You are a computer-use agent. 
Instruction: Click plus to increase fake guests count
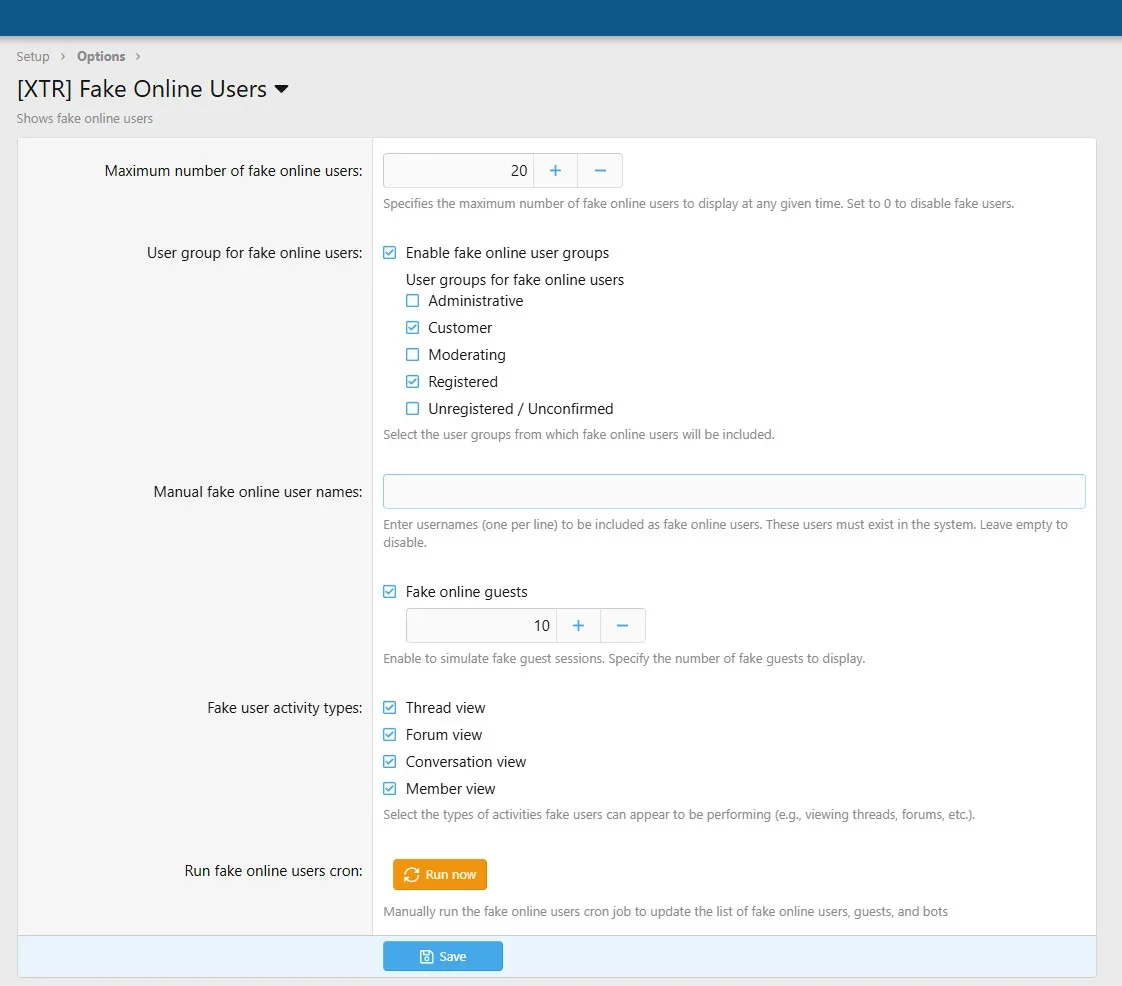(x=578, y=626)
